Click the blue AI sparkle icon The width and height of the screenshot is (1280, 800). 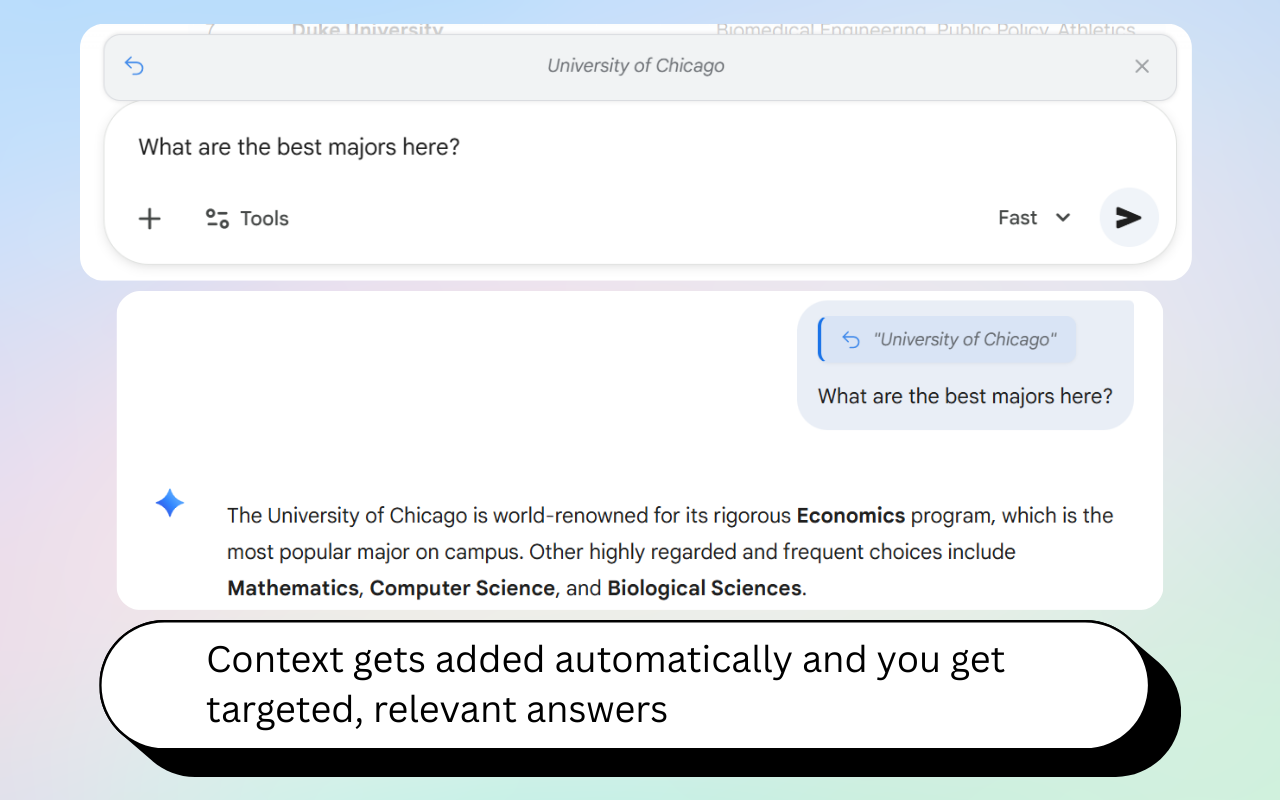click(x=170, y=503)
